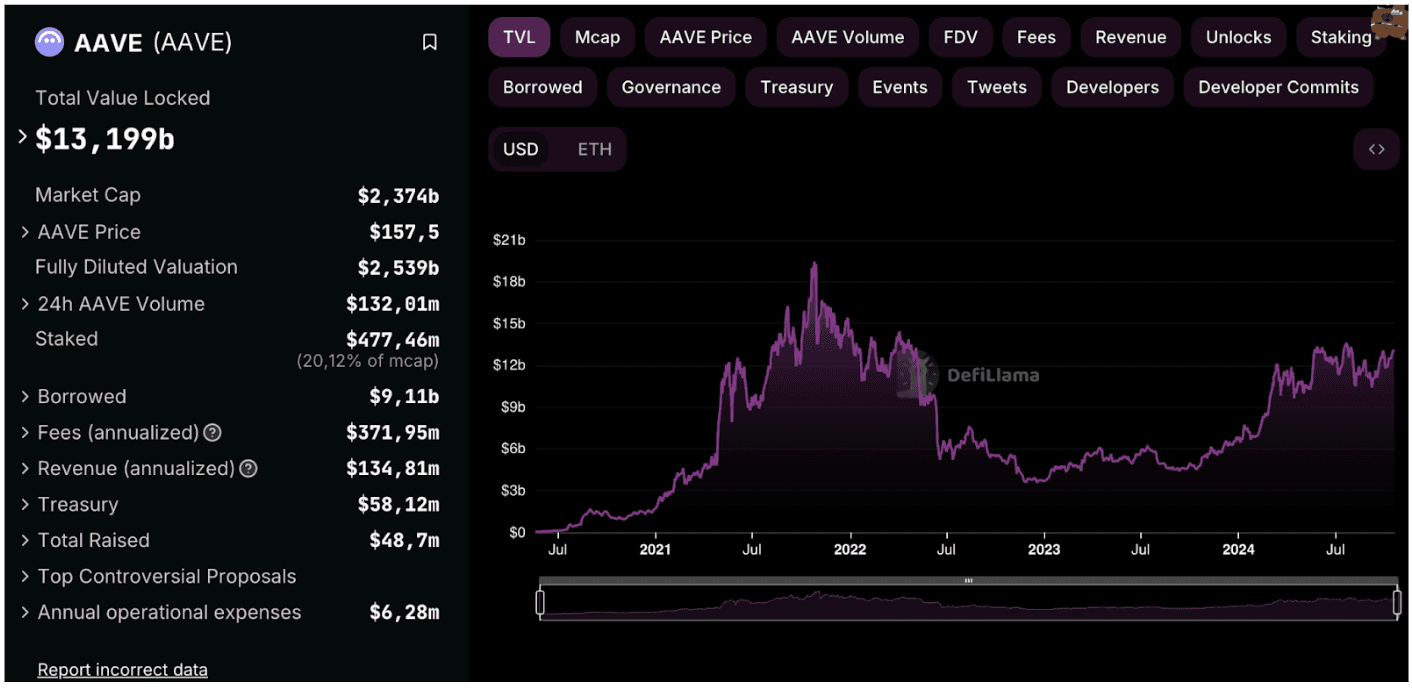Click the AAVE logo icon
This screenshot has height=694, width=1412.
tap(49, 42)
